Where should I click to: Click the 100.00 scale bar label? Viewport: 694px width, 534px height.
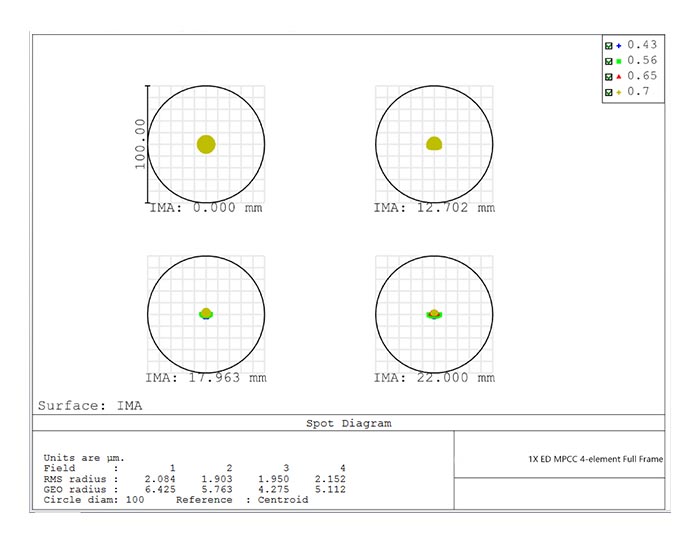click(140, 143)
